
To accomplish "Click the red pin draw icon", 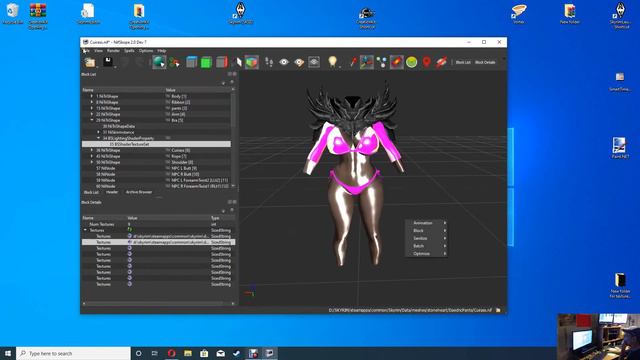I will click(x=353, y=62).
